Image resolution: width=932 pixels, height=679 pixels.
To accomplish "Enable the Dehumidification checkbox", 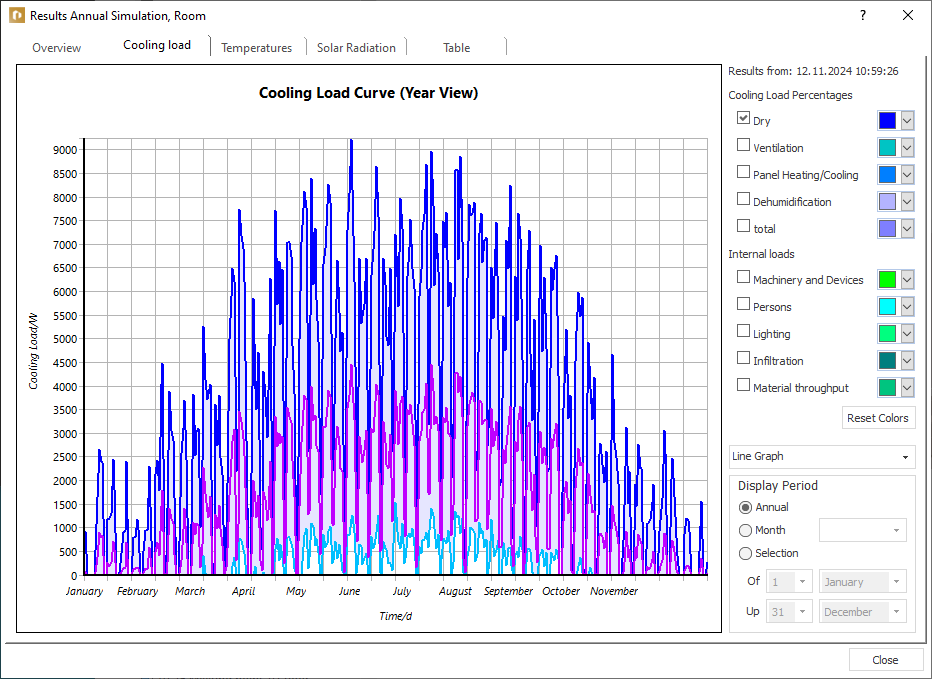I will click(x=743, y=199).
